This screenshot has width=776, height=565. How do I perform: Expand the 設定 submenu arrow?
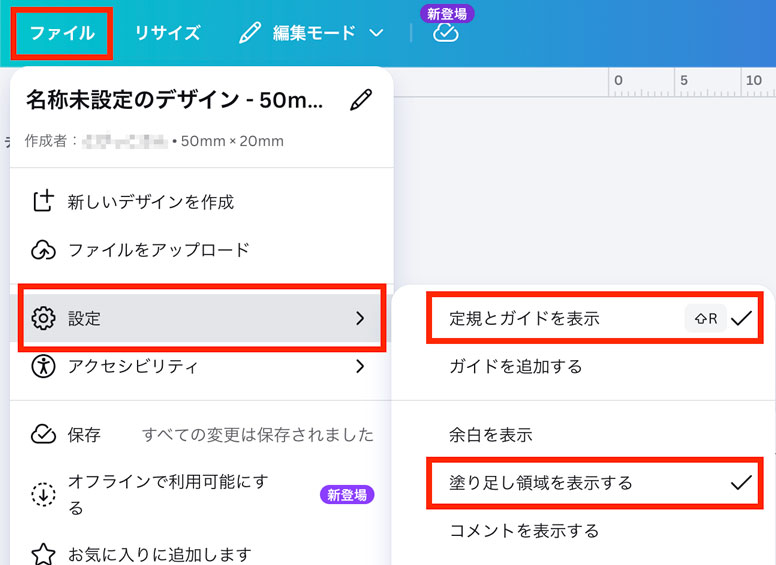[360, 318]
